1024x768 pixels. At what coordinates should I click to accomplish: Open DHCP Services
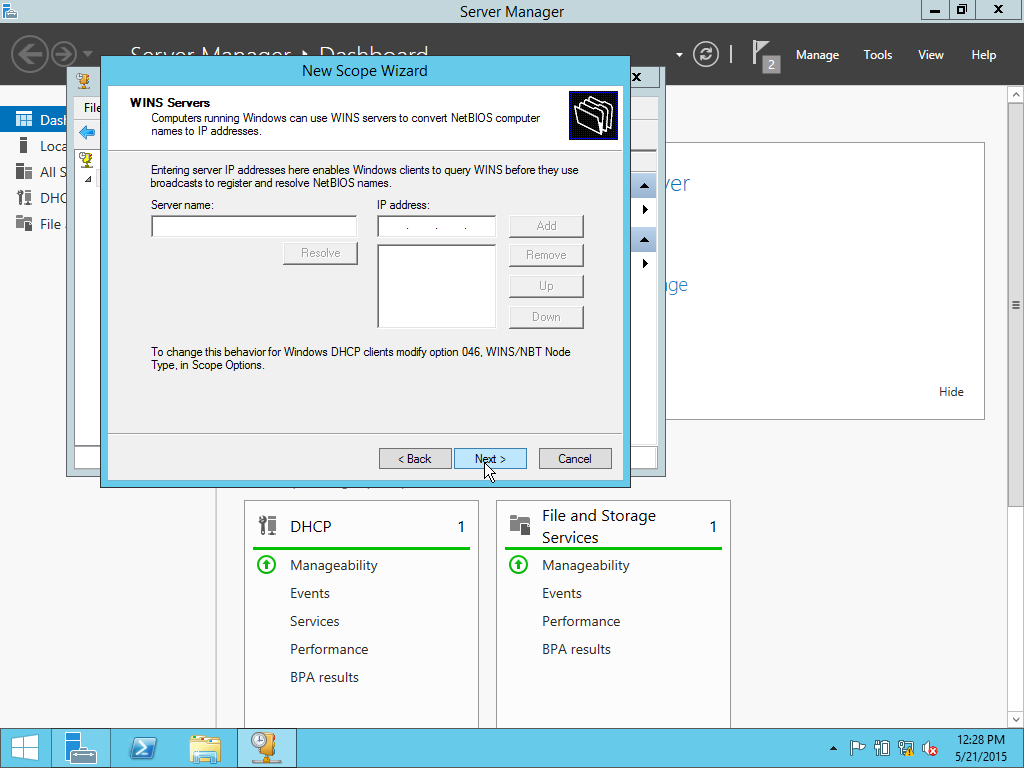(315, 621)
